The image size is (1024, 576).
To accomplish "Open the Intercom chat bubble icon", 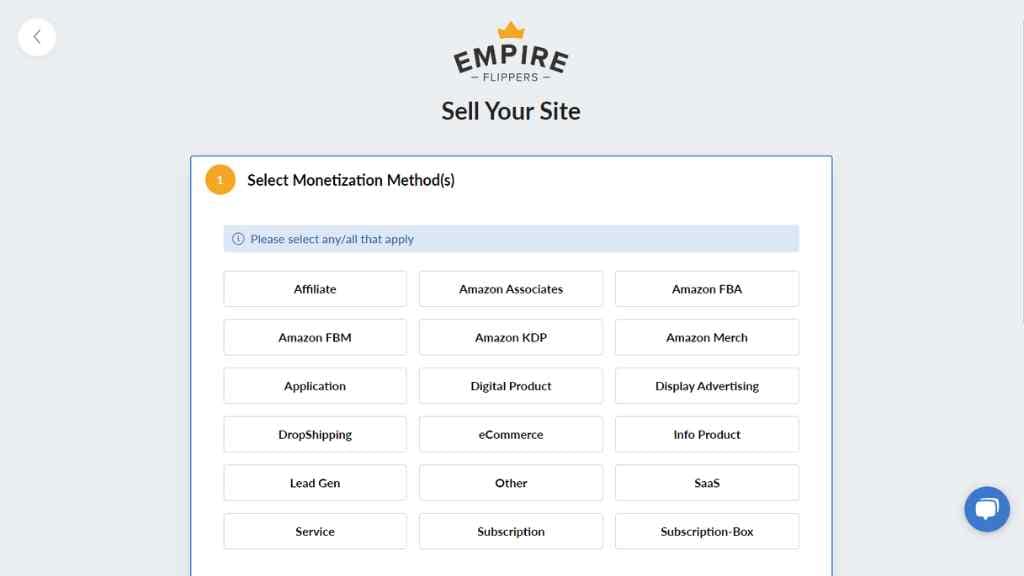I will 987,509.
